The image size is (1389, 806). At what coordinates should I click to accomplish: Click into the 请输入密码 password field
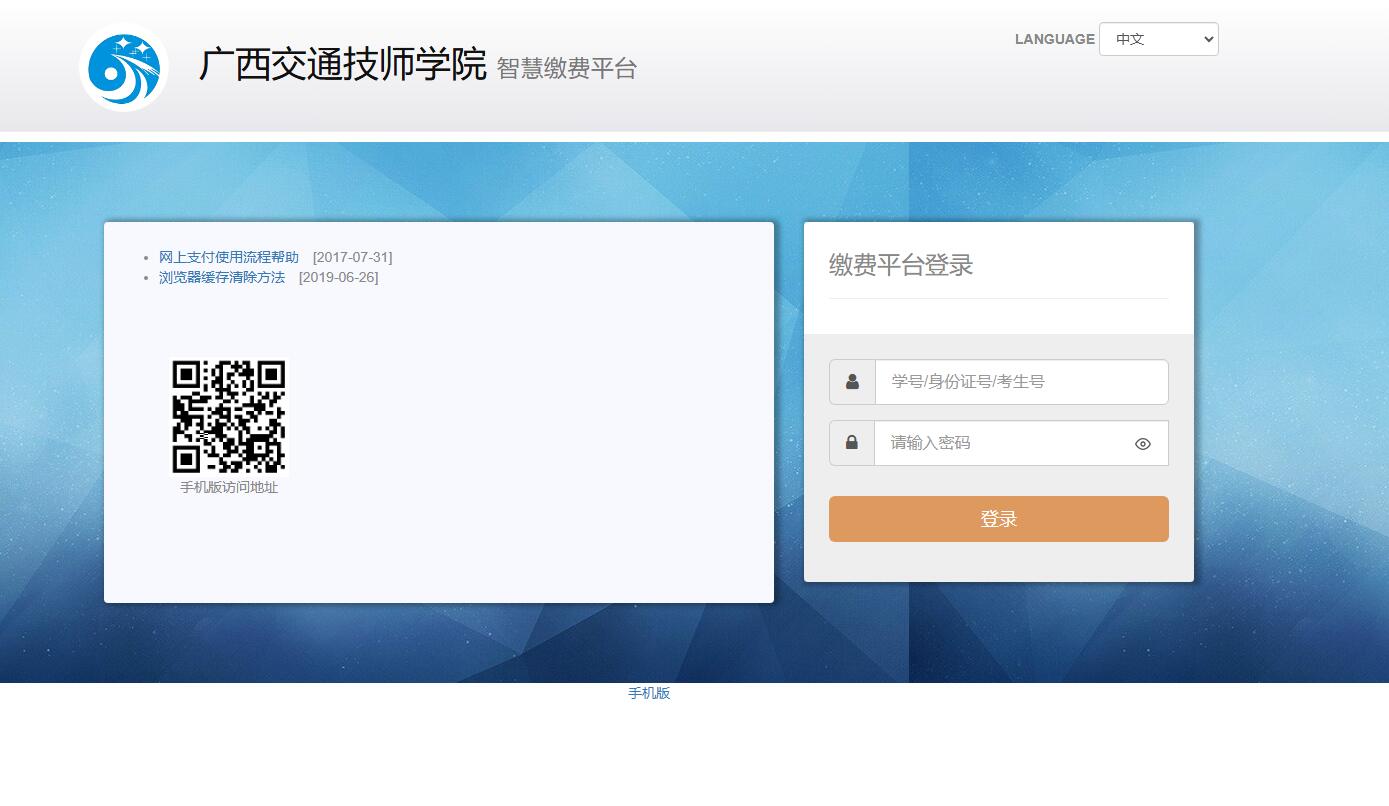pyautogui.click(x=1000, y=443)
